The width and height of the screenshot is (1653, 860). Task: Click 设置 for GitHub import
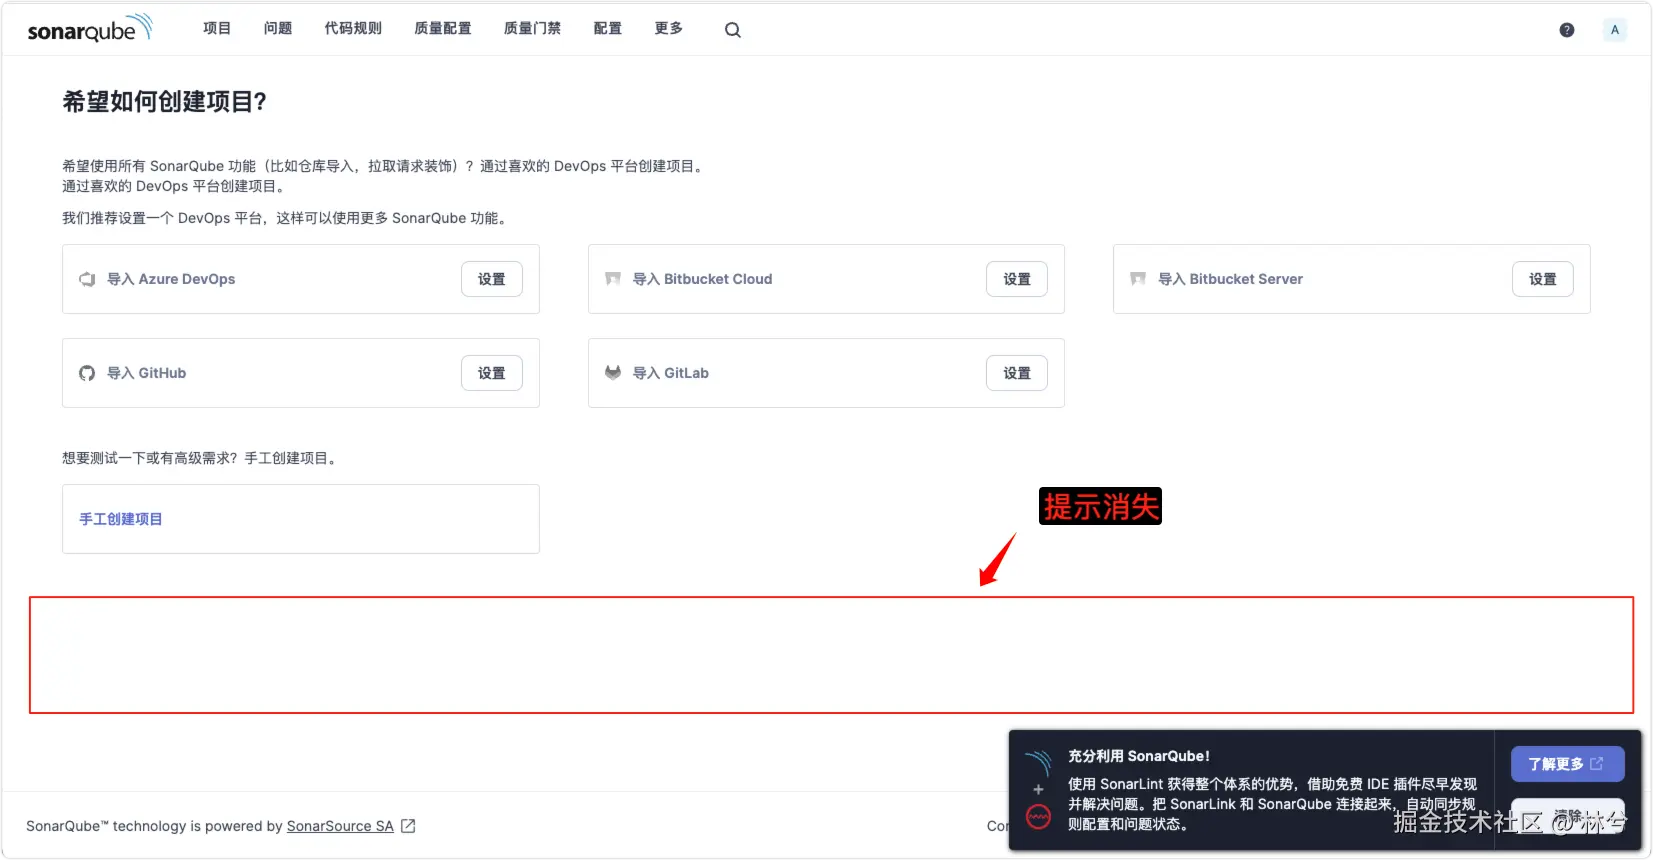click(x=492, y=373)
